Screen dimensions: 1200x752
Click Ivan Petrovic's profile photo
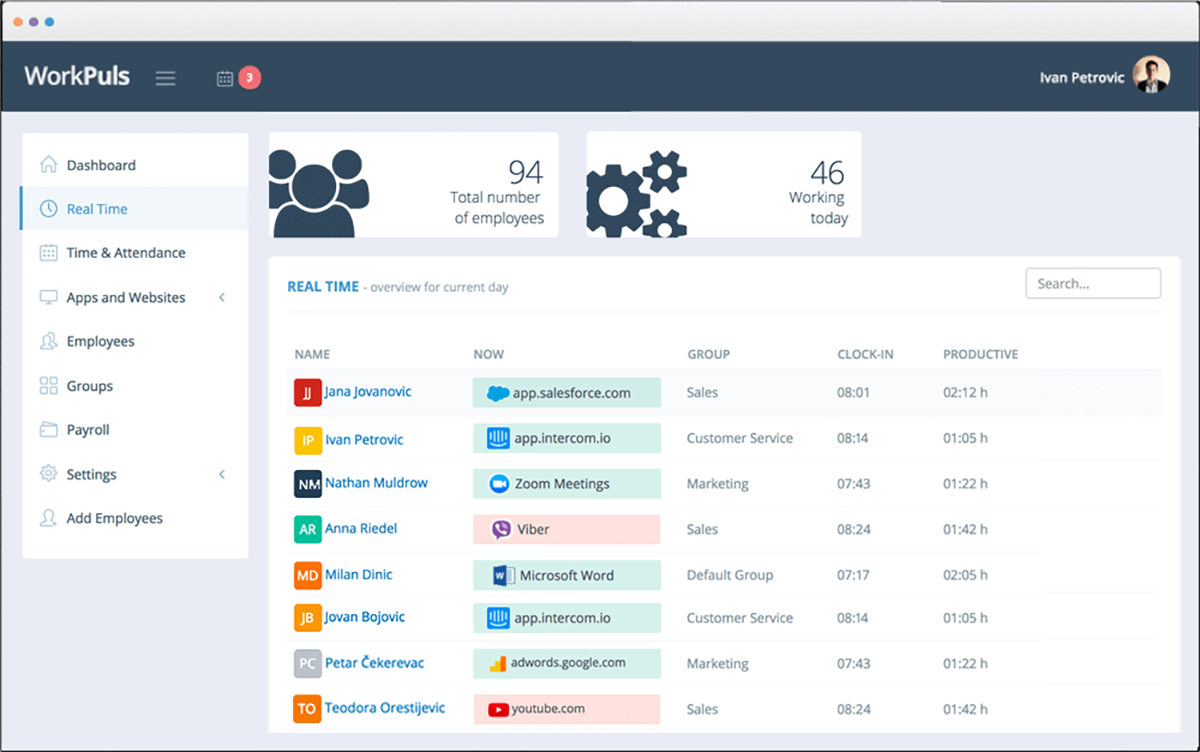(1152, 75)
